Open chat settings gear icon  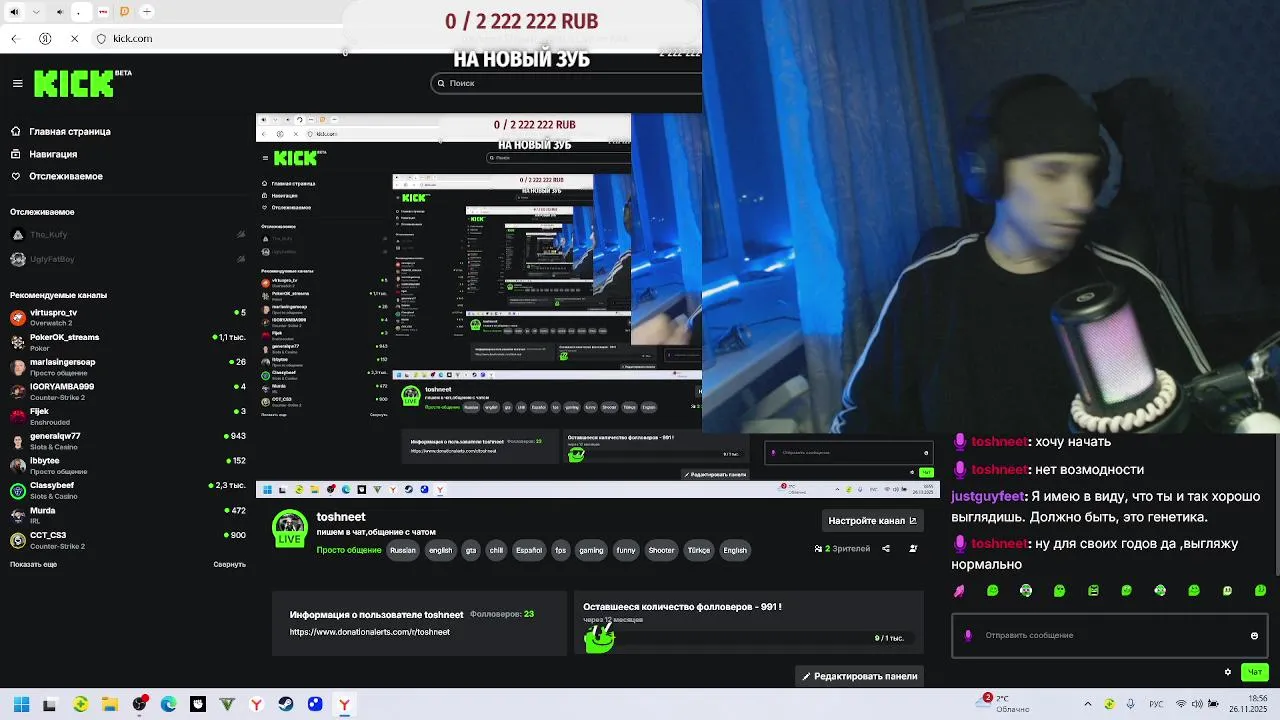(x=1228, y=672)
